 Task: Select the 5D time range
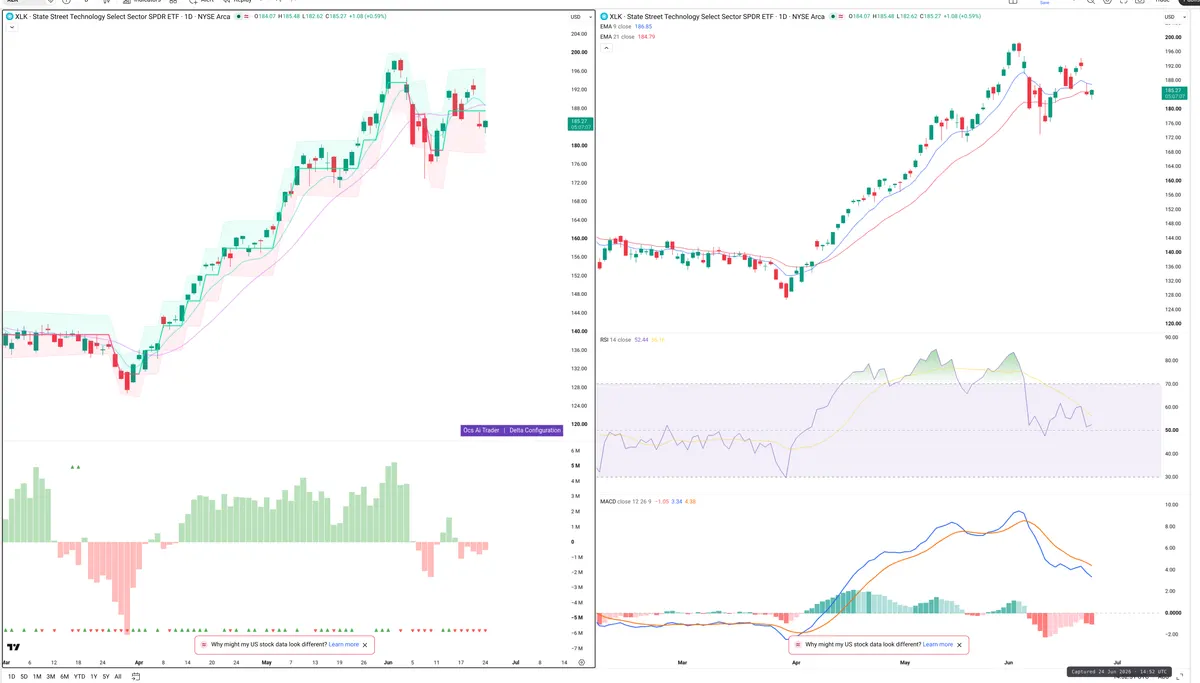pyautogui.click(x=24, y=677)
